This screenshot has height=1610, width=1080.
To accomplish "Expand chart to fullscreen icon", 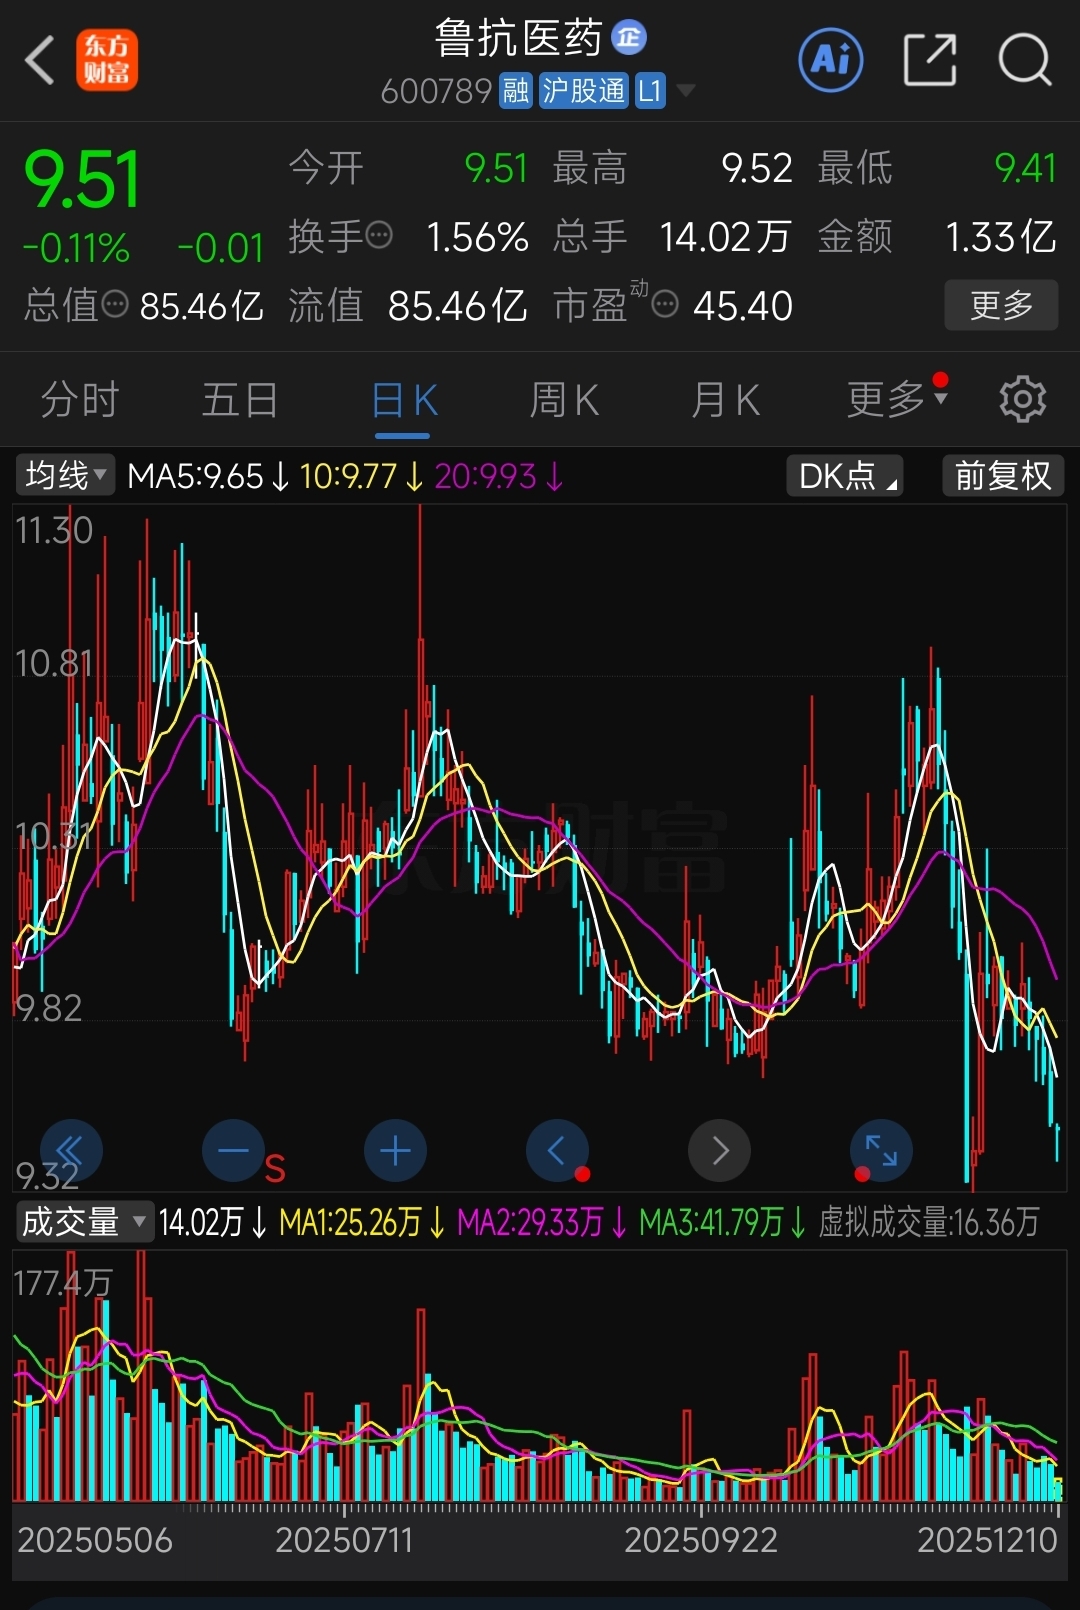I will click(881, 1150).
